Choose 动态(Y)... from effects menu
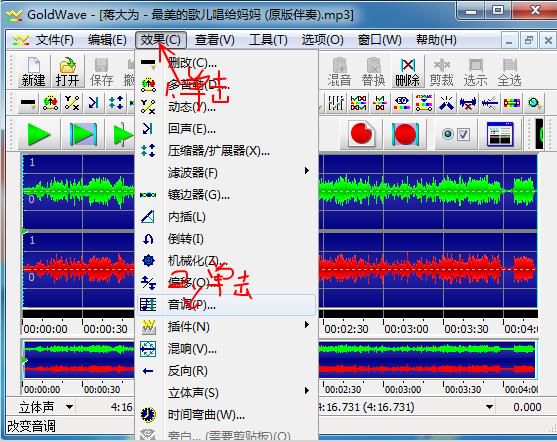 (226, 107)
